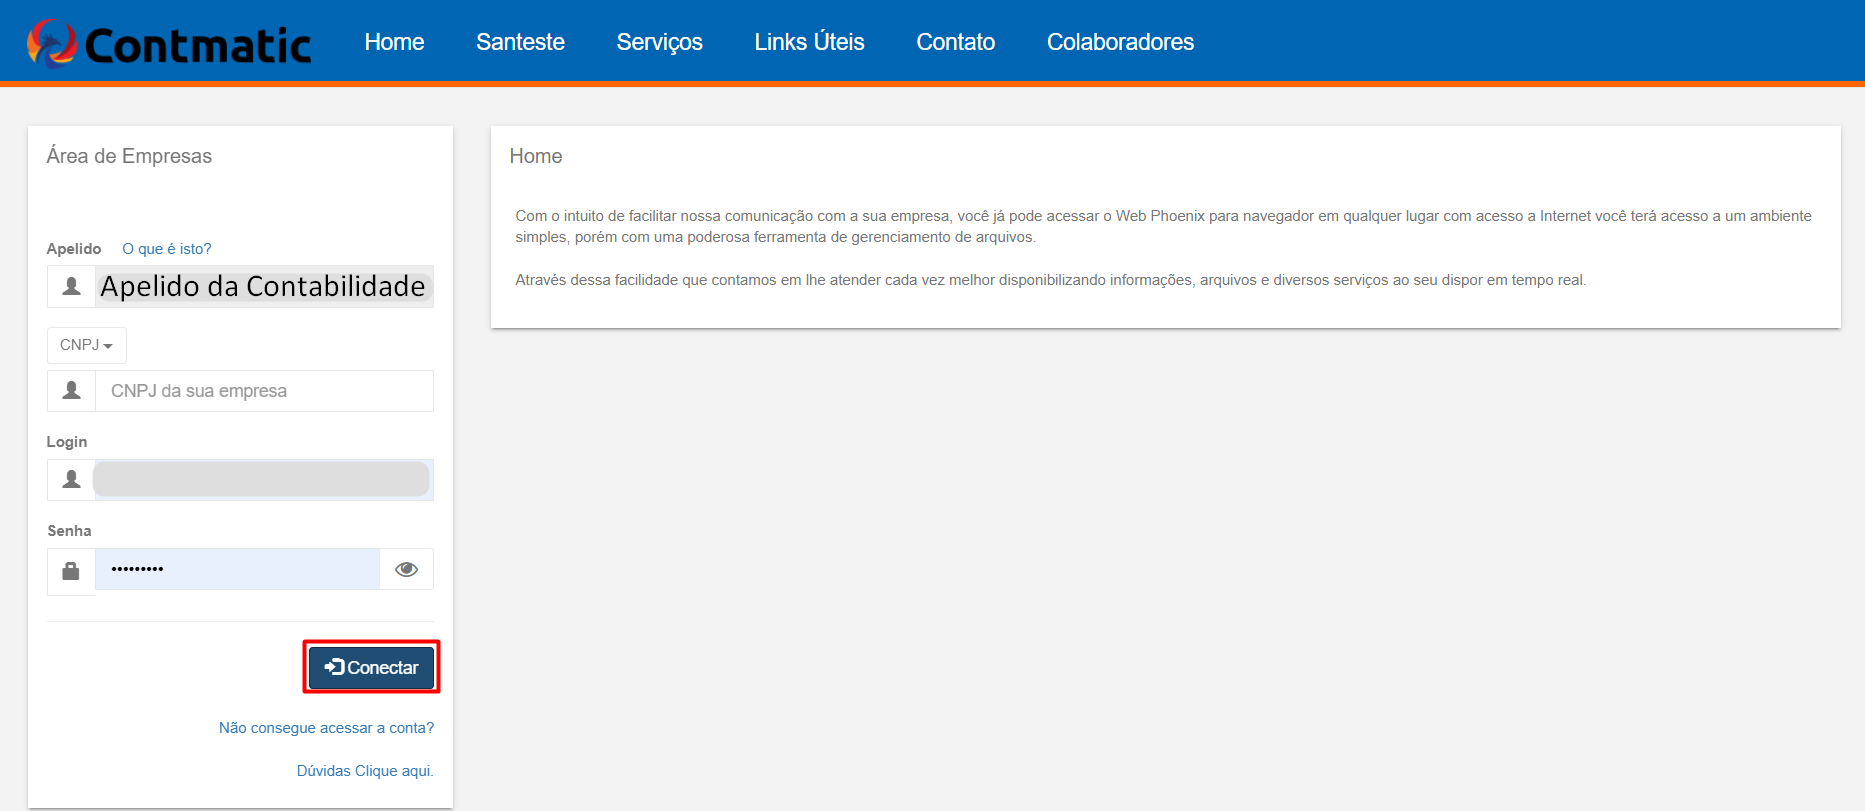This screenshot has height=811, width=1865.
Task: Open the Contato menu item
Action: [955, 42]
